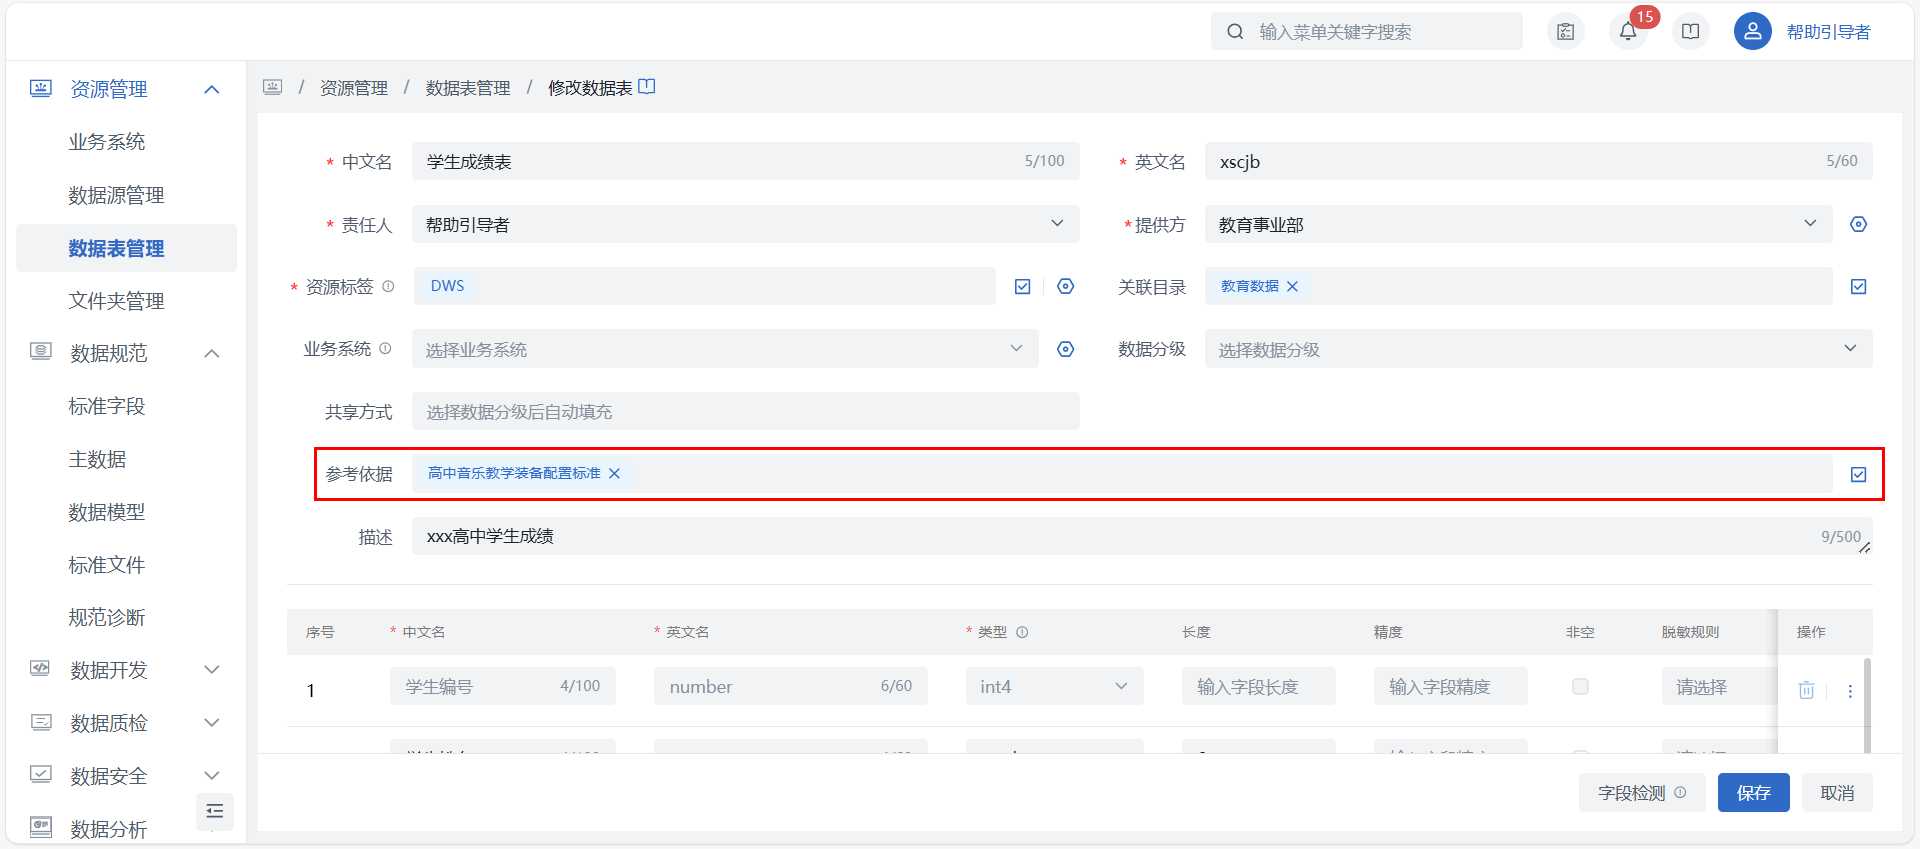1920x849 pixels.
Task: Open the notification bell icon
Action: [x=1628, y=32]
